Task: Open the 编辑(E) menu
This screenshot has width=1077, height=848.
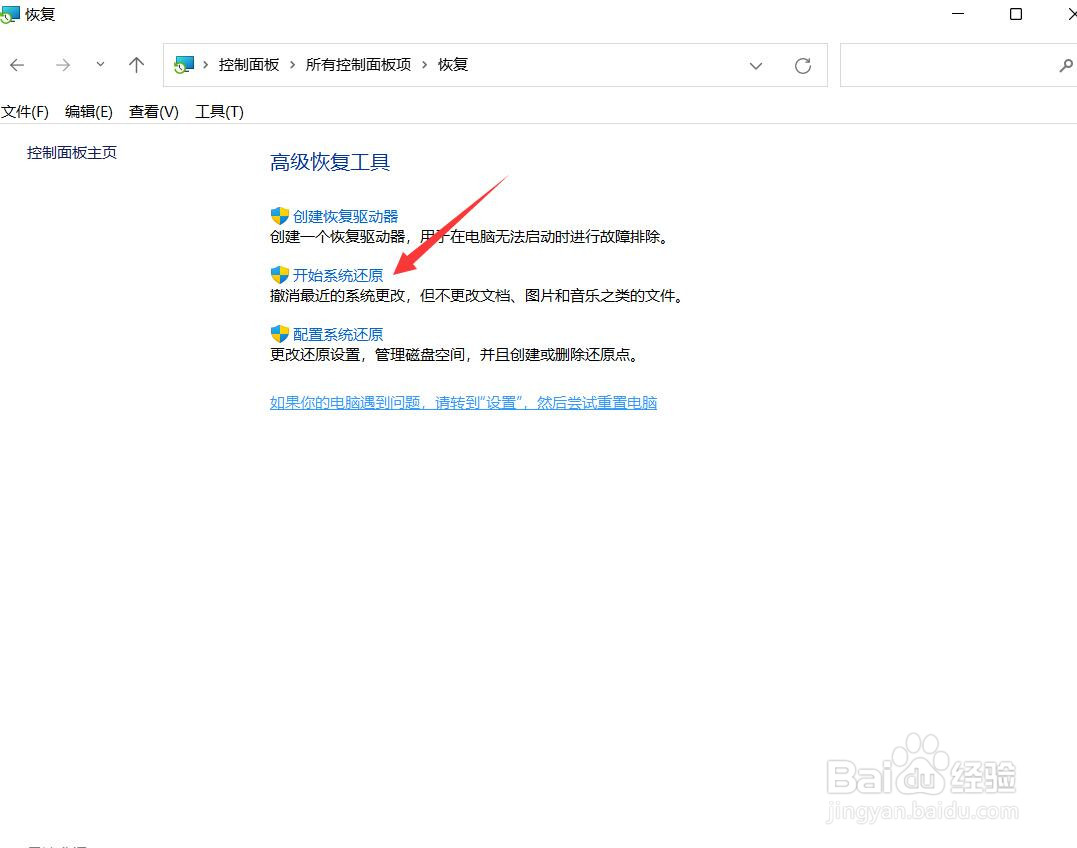Action: pos(89,111)
